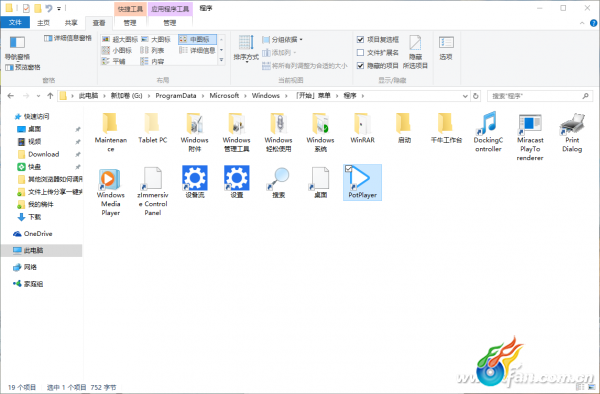
Task: Click the Options button in ribbon
Action: pos(446,48)
